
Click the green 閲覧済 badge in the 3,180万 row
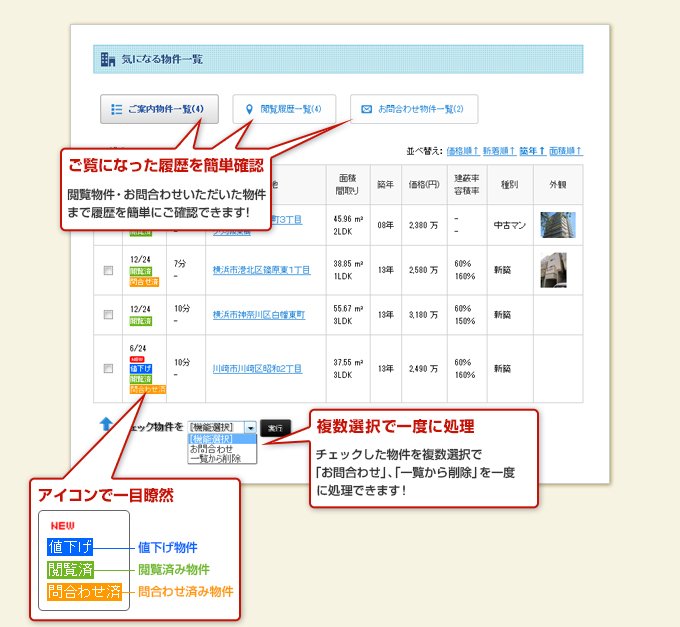pyautogui.click(x=141, y=321)
